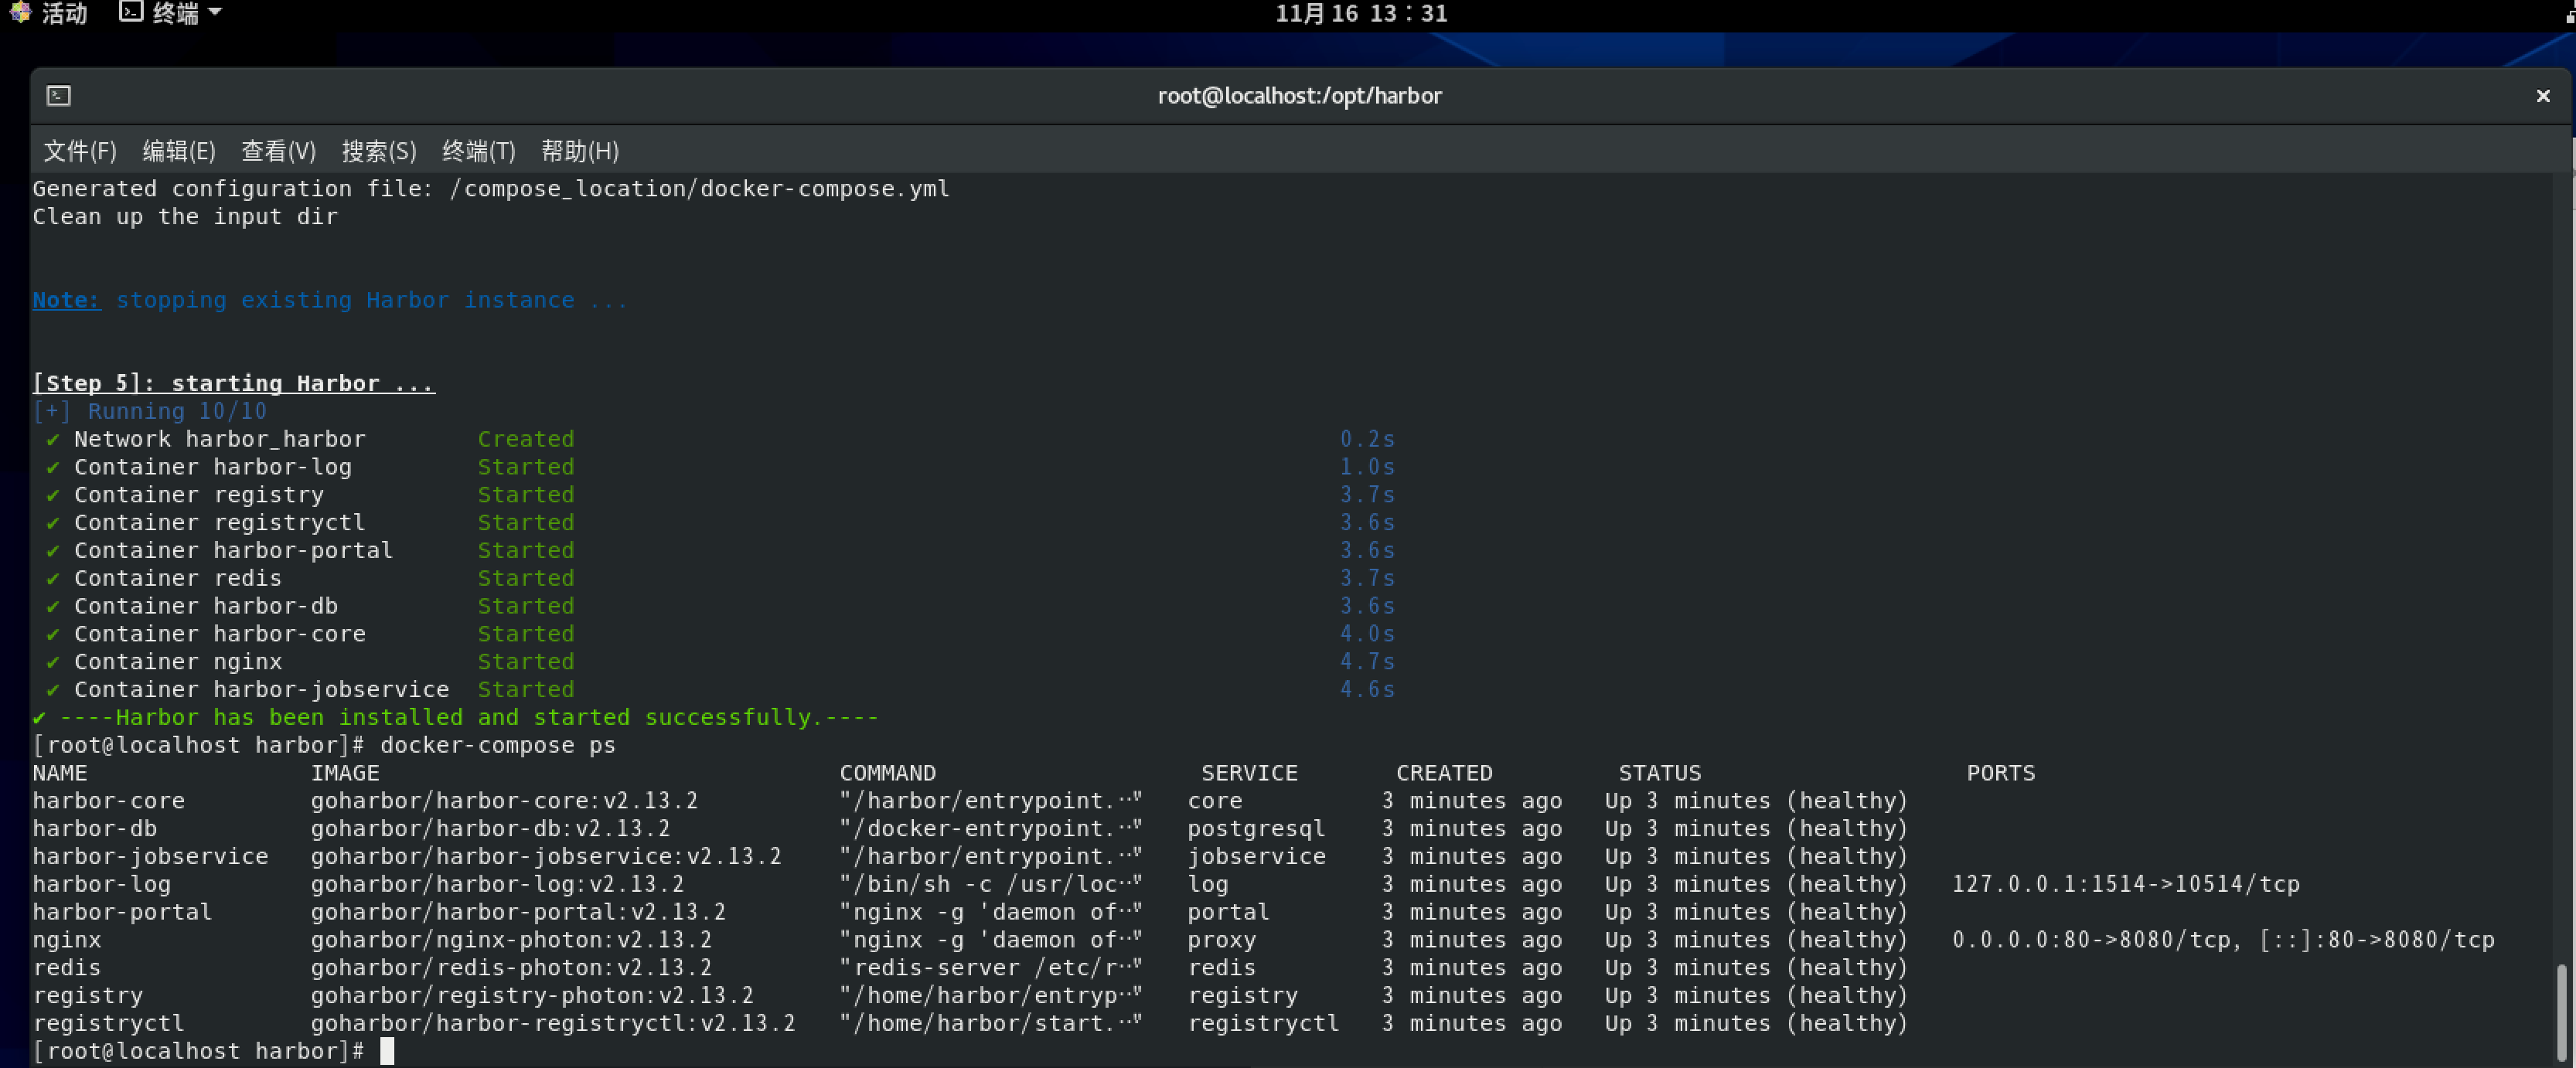Click the 活动 Activities button
The width and height of the screenshot is (2576, 1068).
pos(64,12)
